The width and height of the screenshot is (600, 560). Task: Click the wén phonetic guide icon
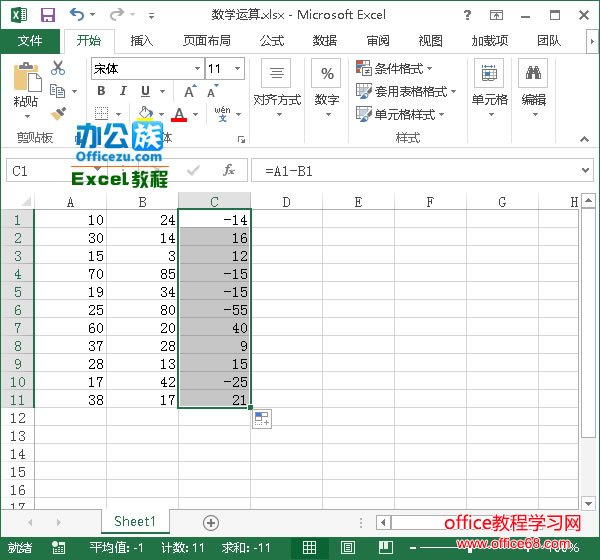pos(222,114)
